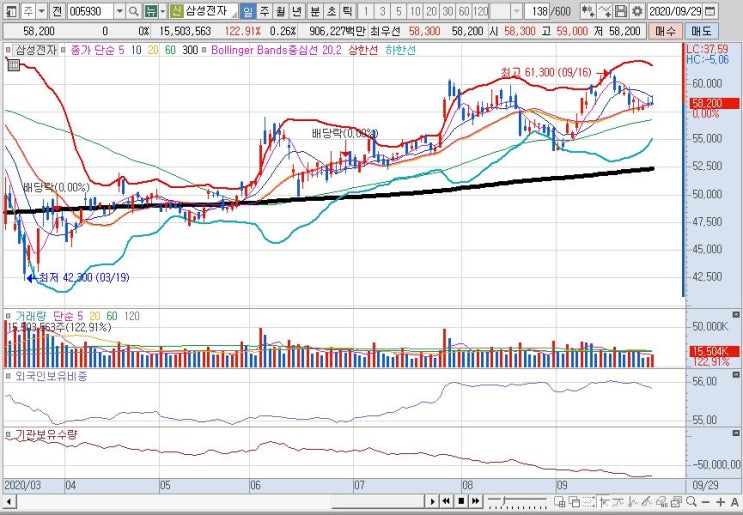Click the stock code search magnifier icon
Image resolution: width=743 pixels, height=515 pixels.
click(x=134, y=10)
